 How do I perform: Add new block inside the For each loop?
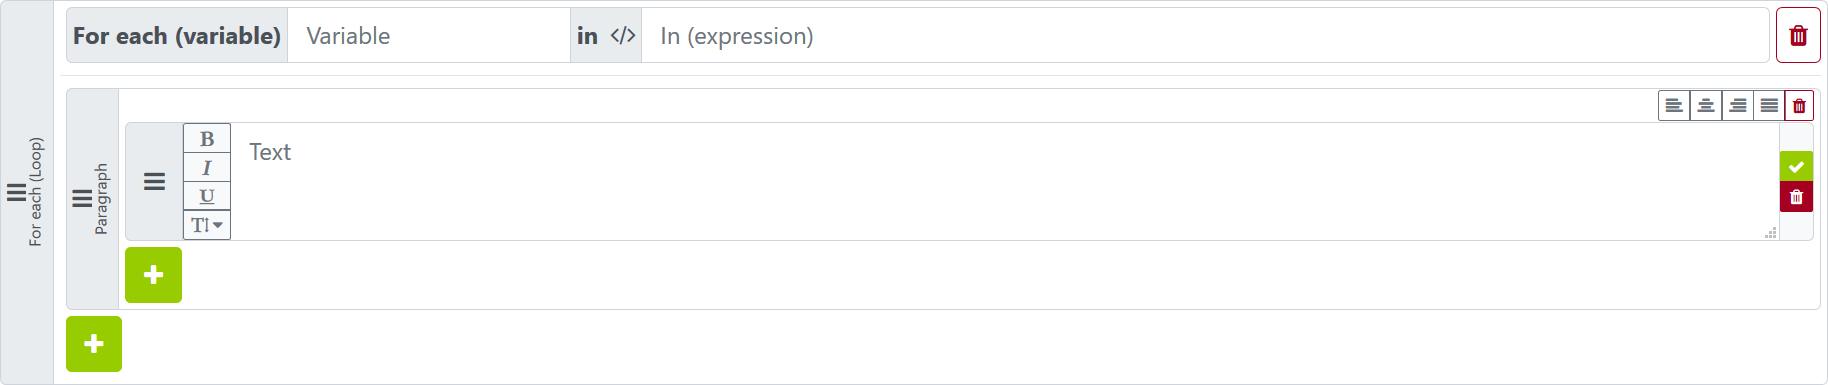coord(94,344)
